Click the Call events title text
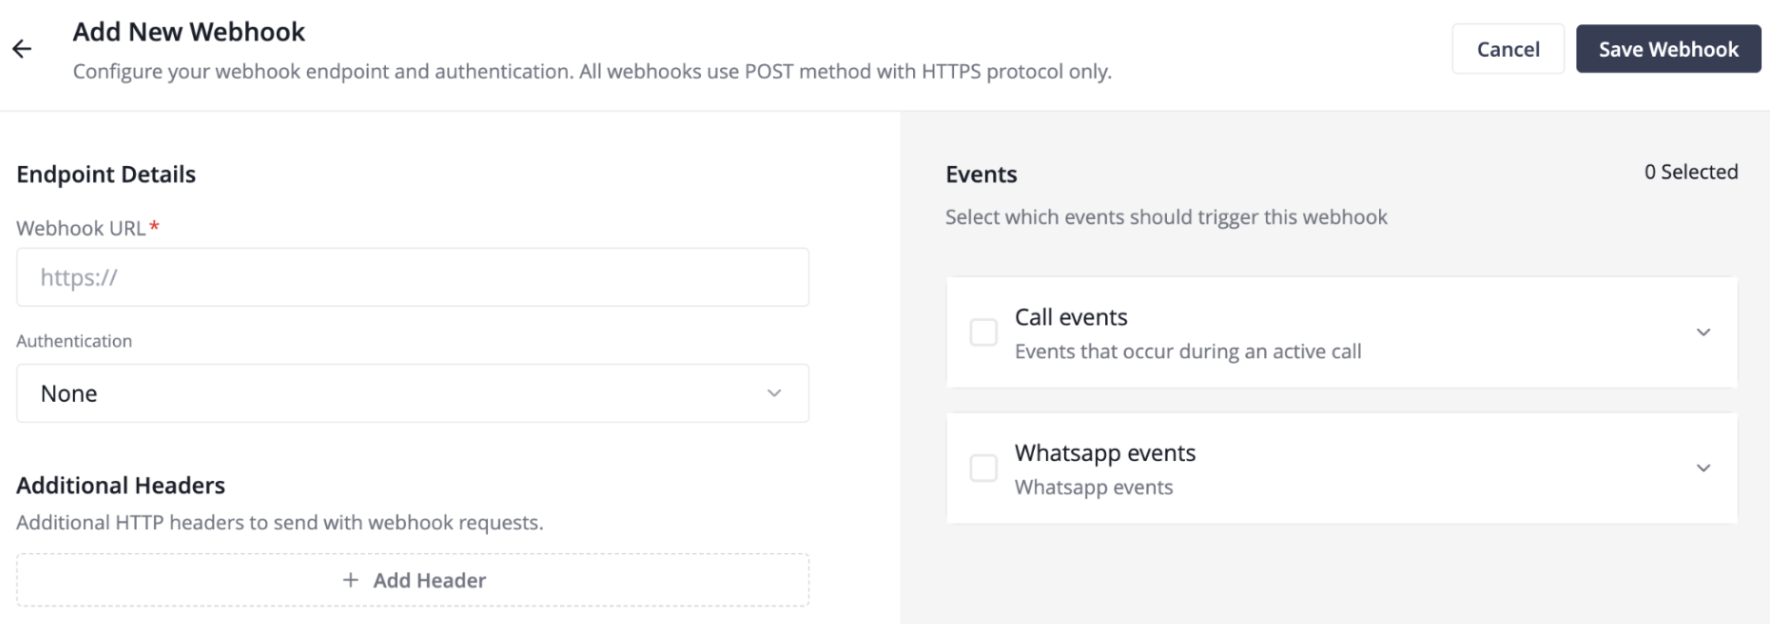 point(1070,317)
